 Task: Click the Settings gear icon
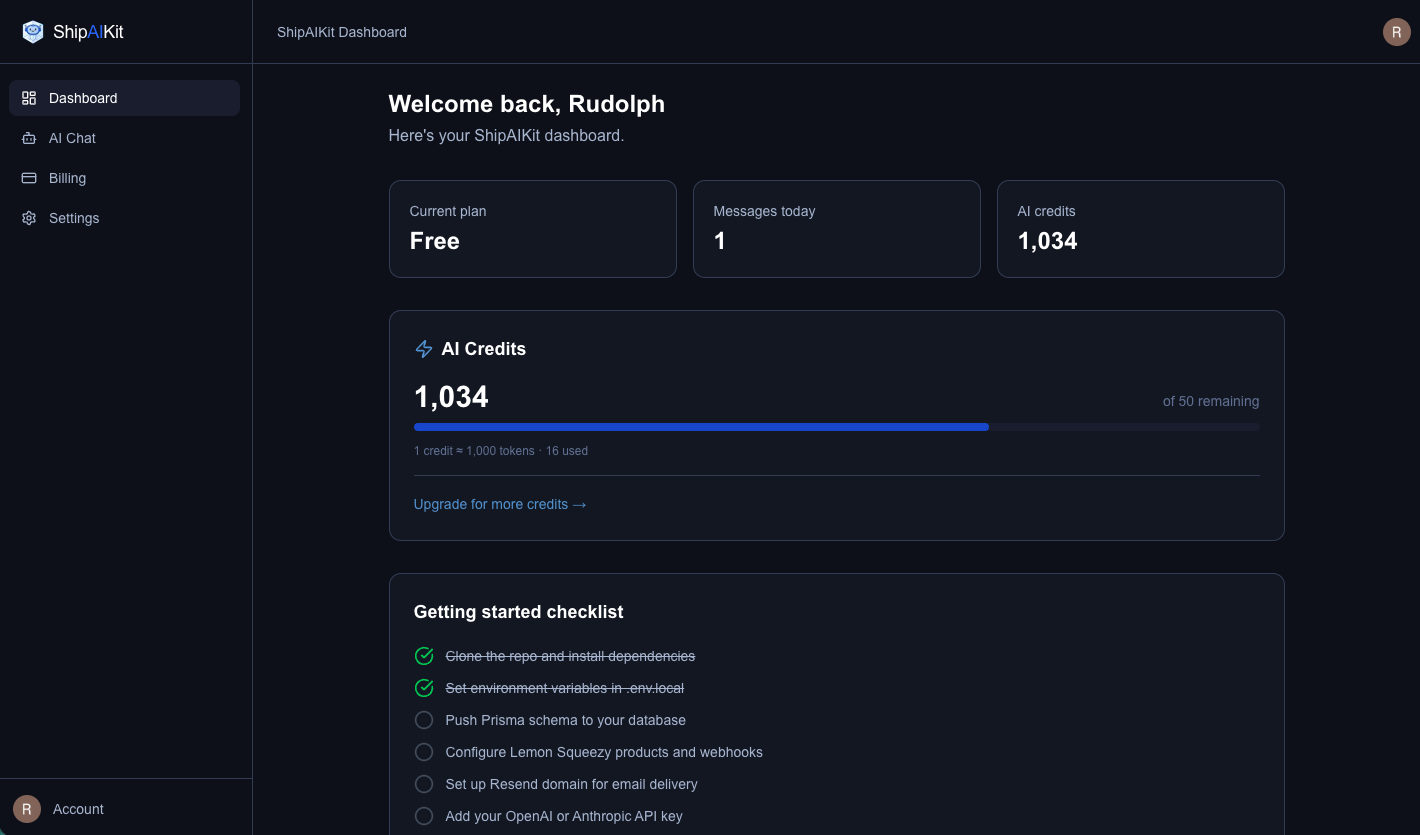coord(29,218)
